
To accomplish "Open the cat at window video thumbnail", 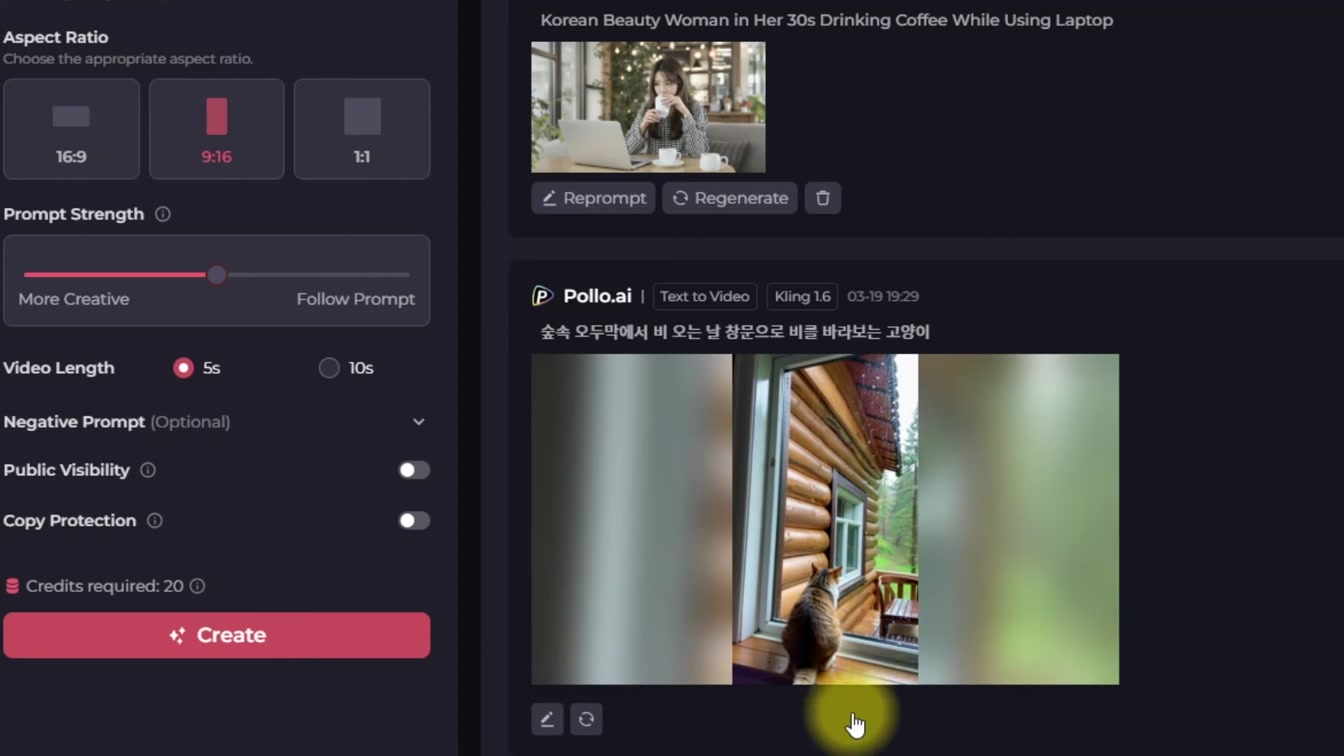I will (x=825, y=519).
